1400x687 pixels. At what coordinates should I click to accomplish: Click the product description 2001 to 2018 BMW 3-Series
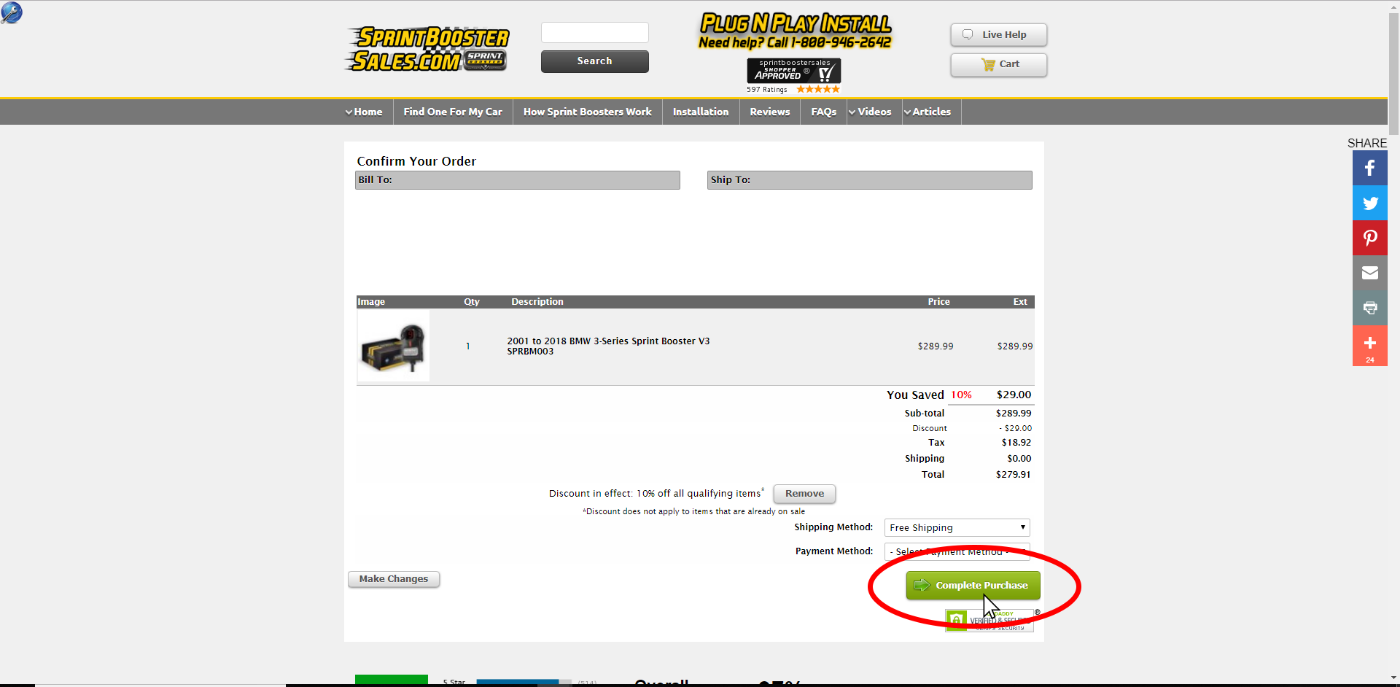[x=608, y=341]
